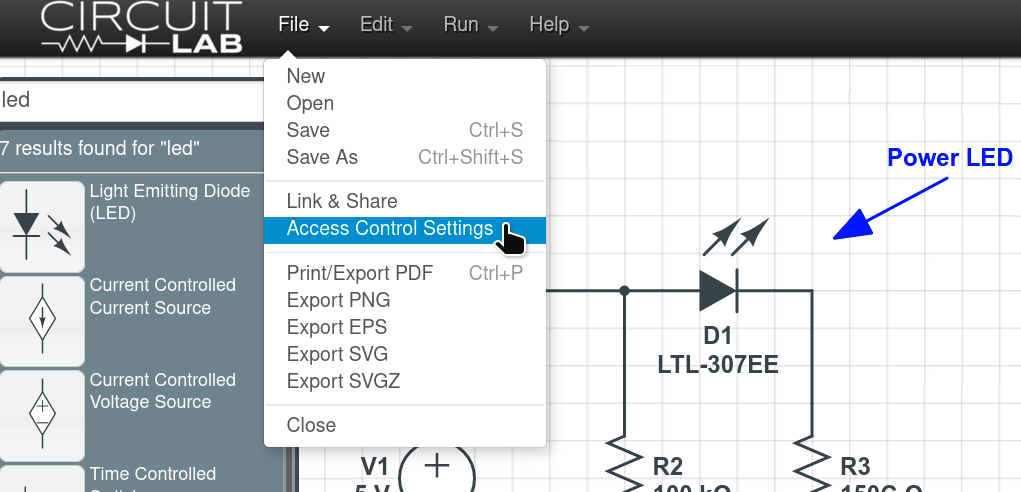This screenshot has width=1021, height=492.
Task: Select the Power LED text annotation
Action: click(x=950, y=158)
